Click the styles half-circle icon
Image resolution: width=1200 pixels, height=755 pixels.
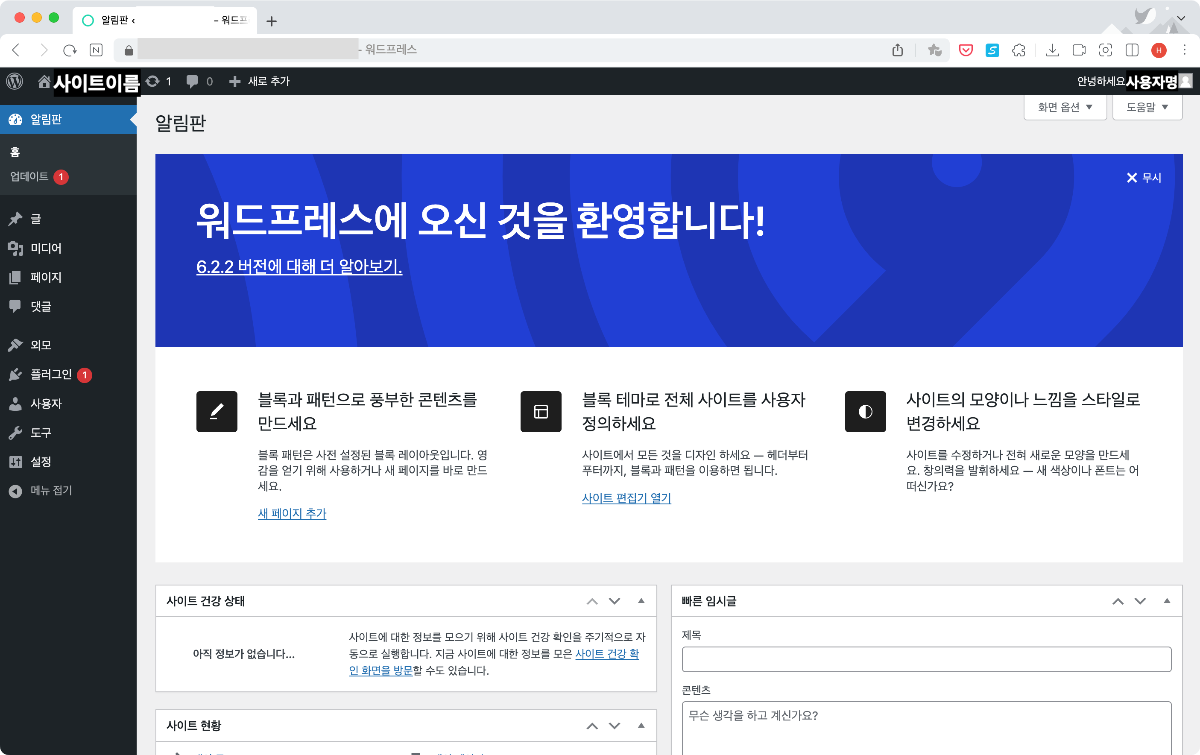coord(865,411)
